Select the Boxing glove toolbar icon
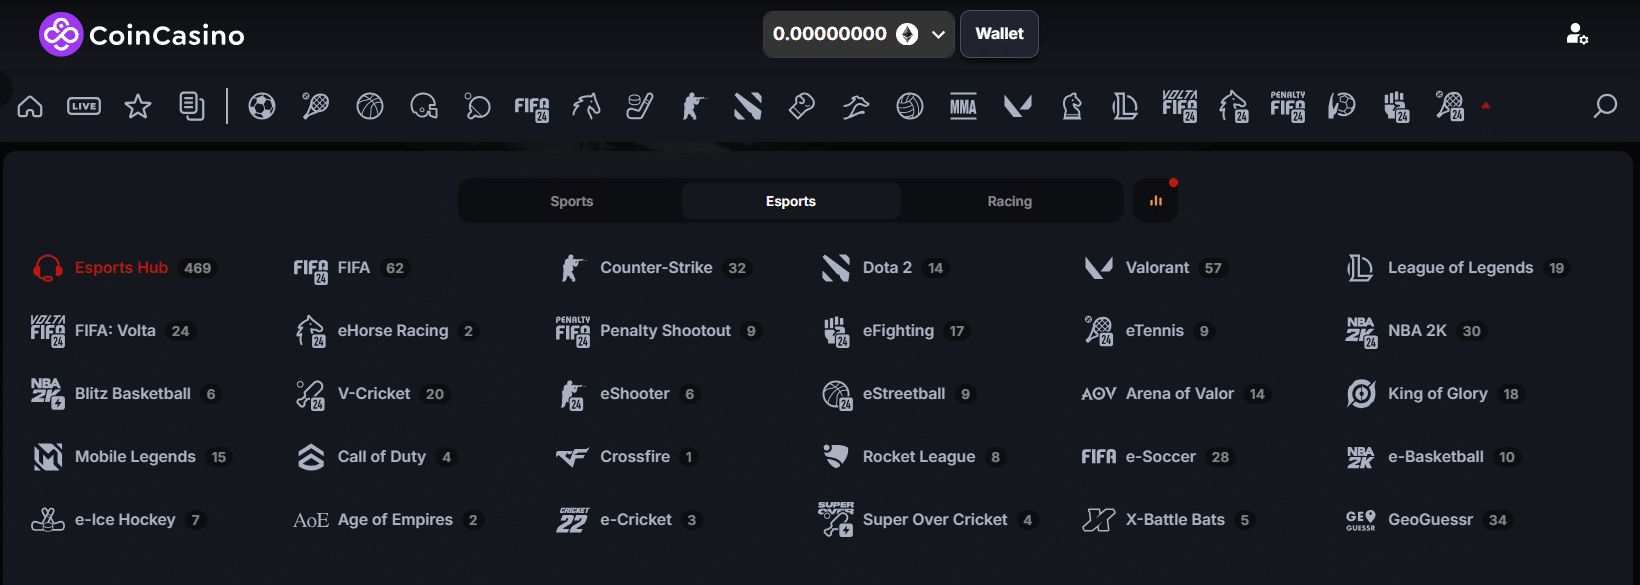Image resolution: width=1640 pixels, height=585 pixels. pos(802,106)
